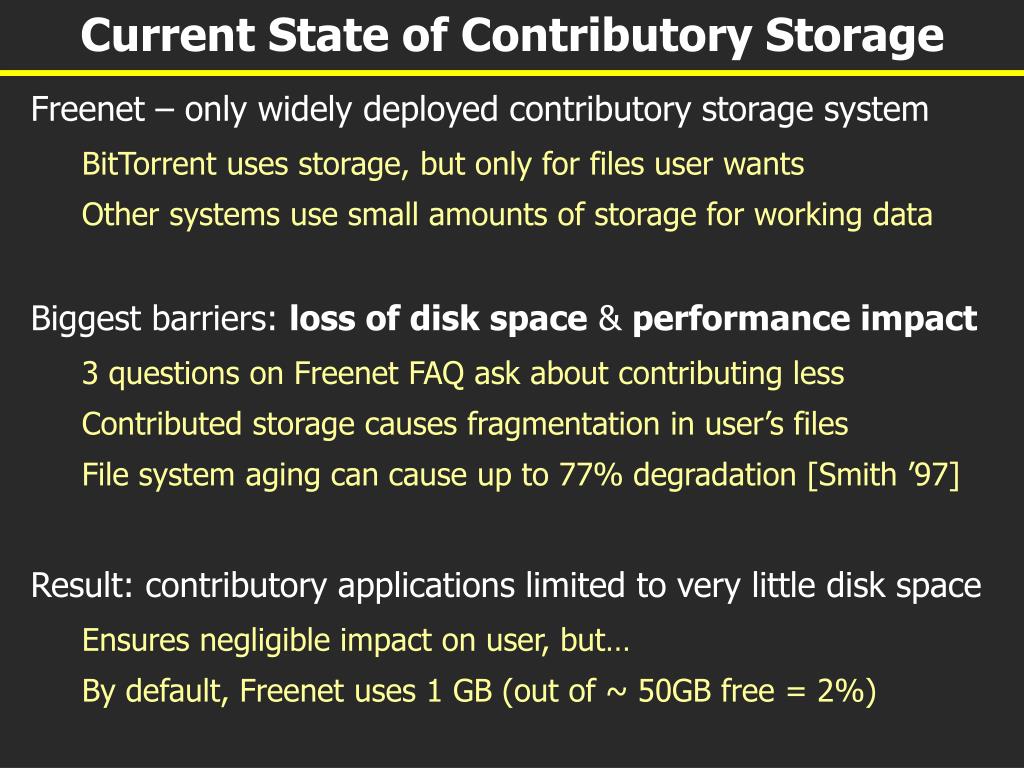Screen dimensions: 1024x768
Task: Click the 3 questions on Freenet FAQ bullet
Action: coord(463,374)
